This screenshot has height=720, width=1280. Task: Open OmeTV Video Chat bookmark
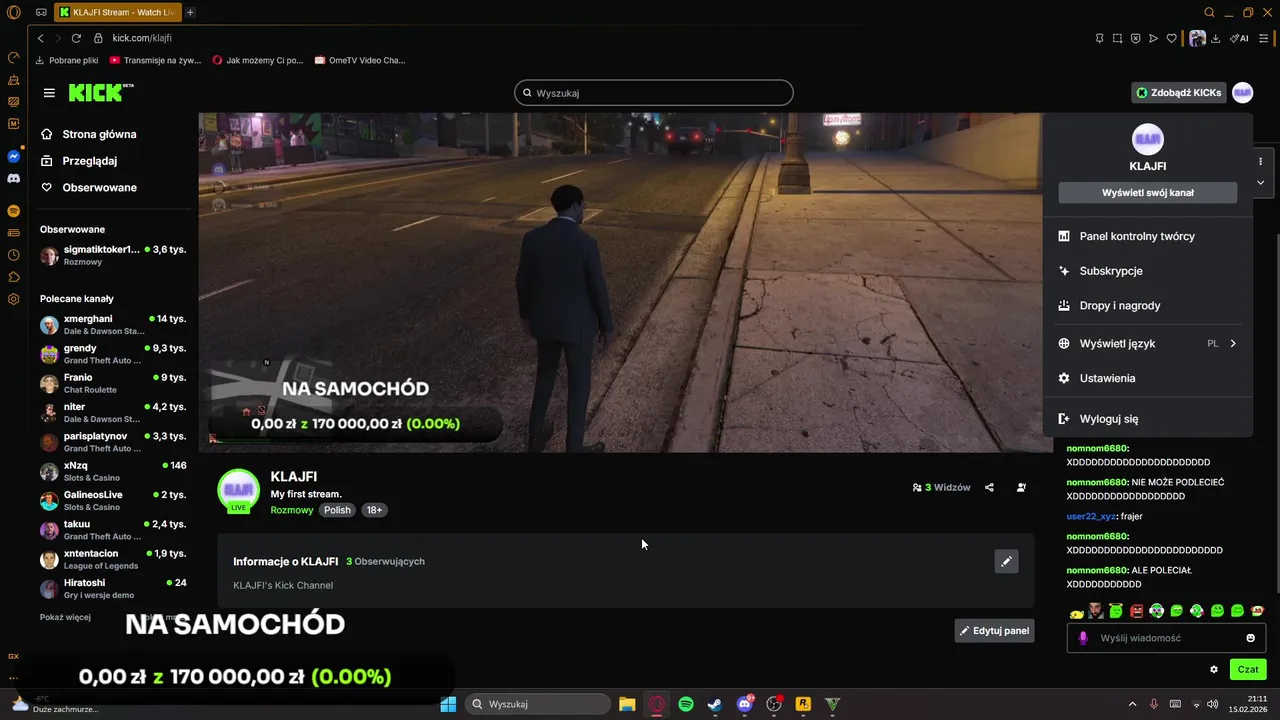coord(360,60)
